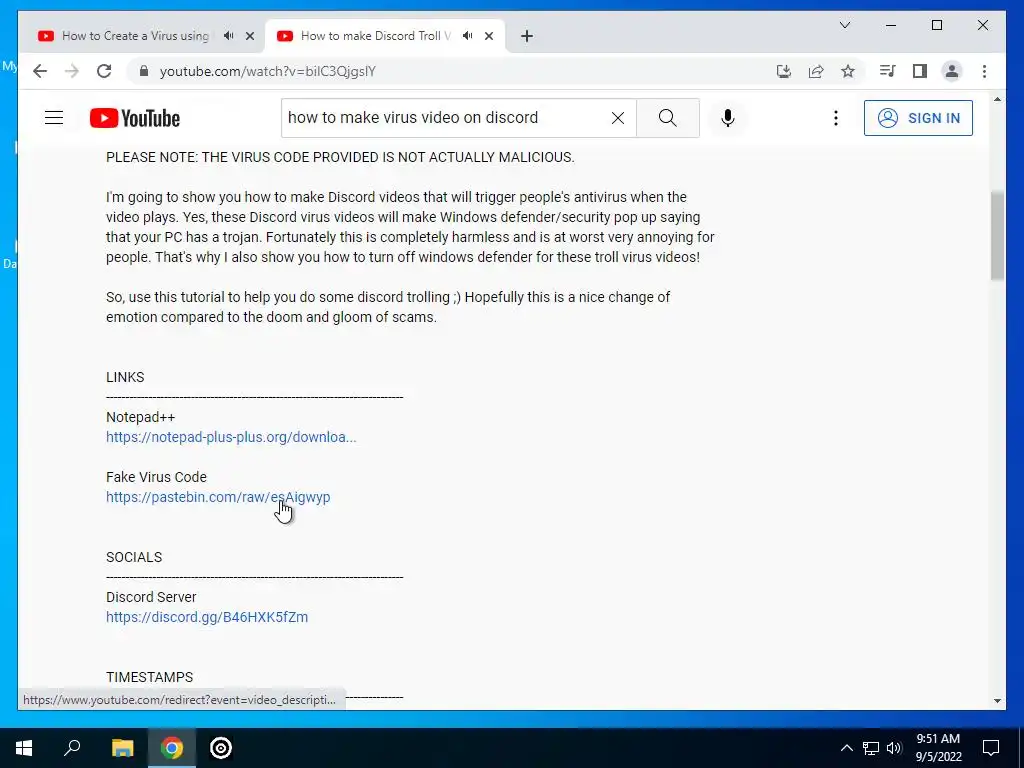The width and height of the screenshot is (1024, 768).
Task: Open the Windows Start menu
Action: [24, 748]
